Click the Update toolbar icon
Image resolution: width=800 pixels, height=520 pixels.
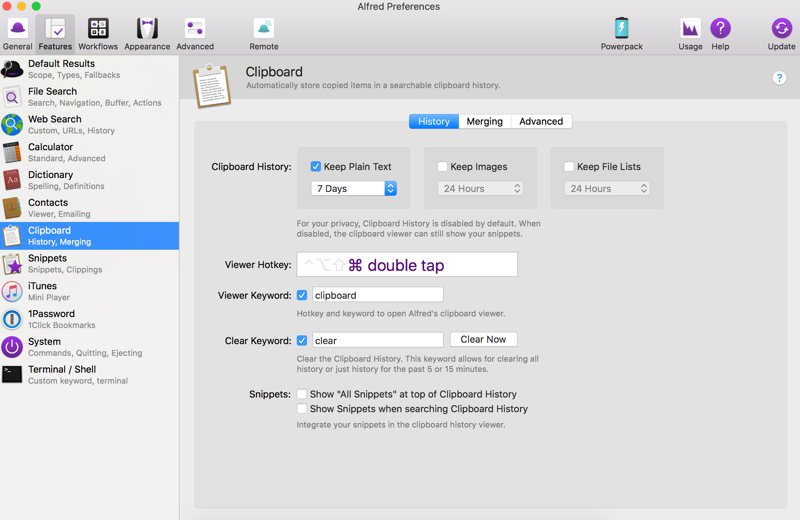pos(782,28)
